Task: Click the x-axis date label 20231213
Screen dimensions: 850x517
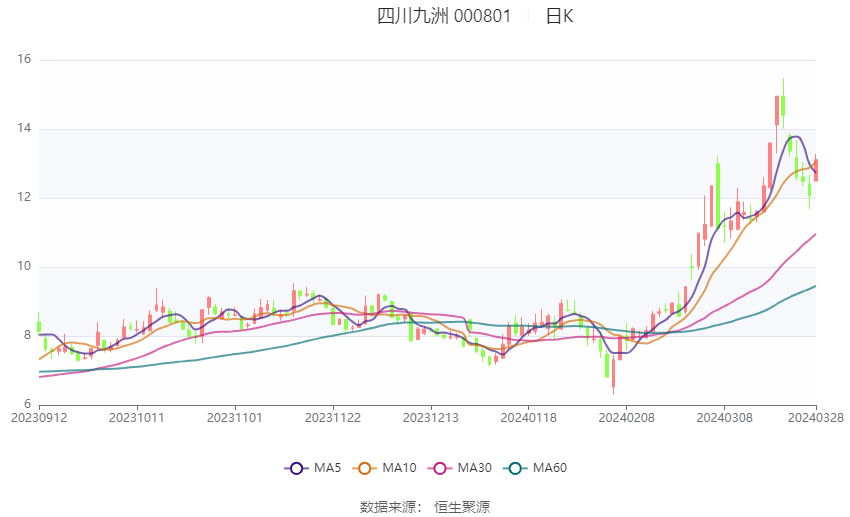Action: click(431, 418)
